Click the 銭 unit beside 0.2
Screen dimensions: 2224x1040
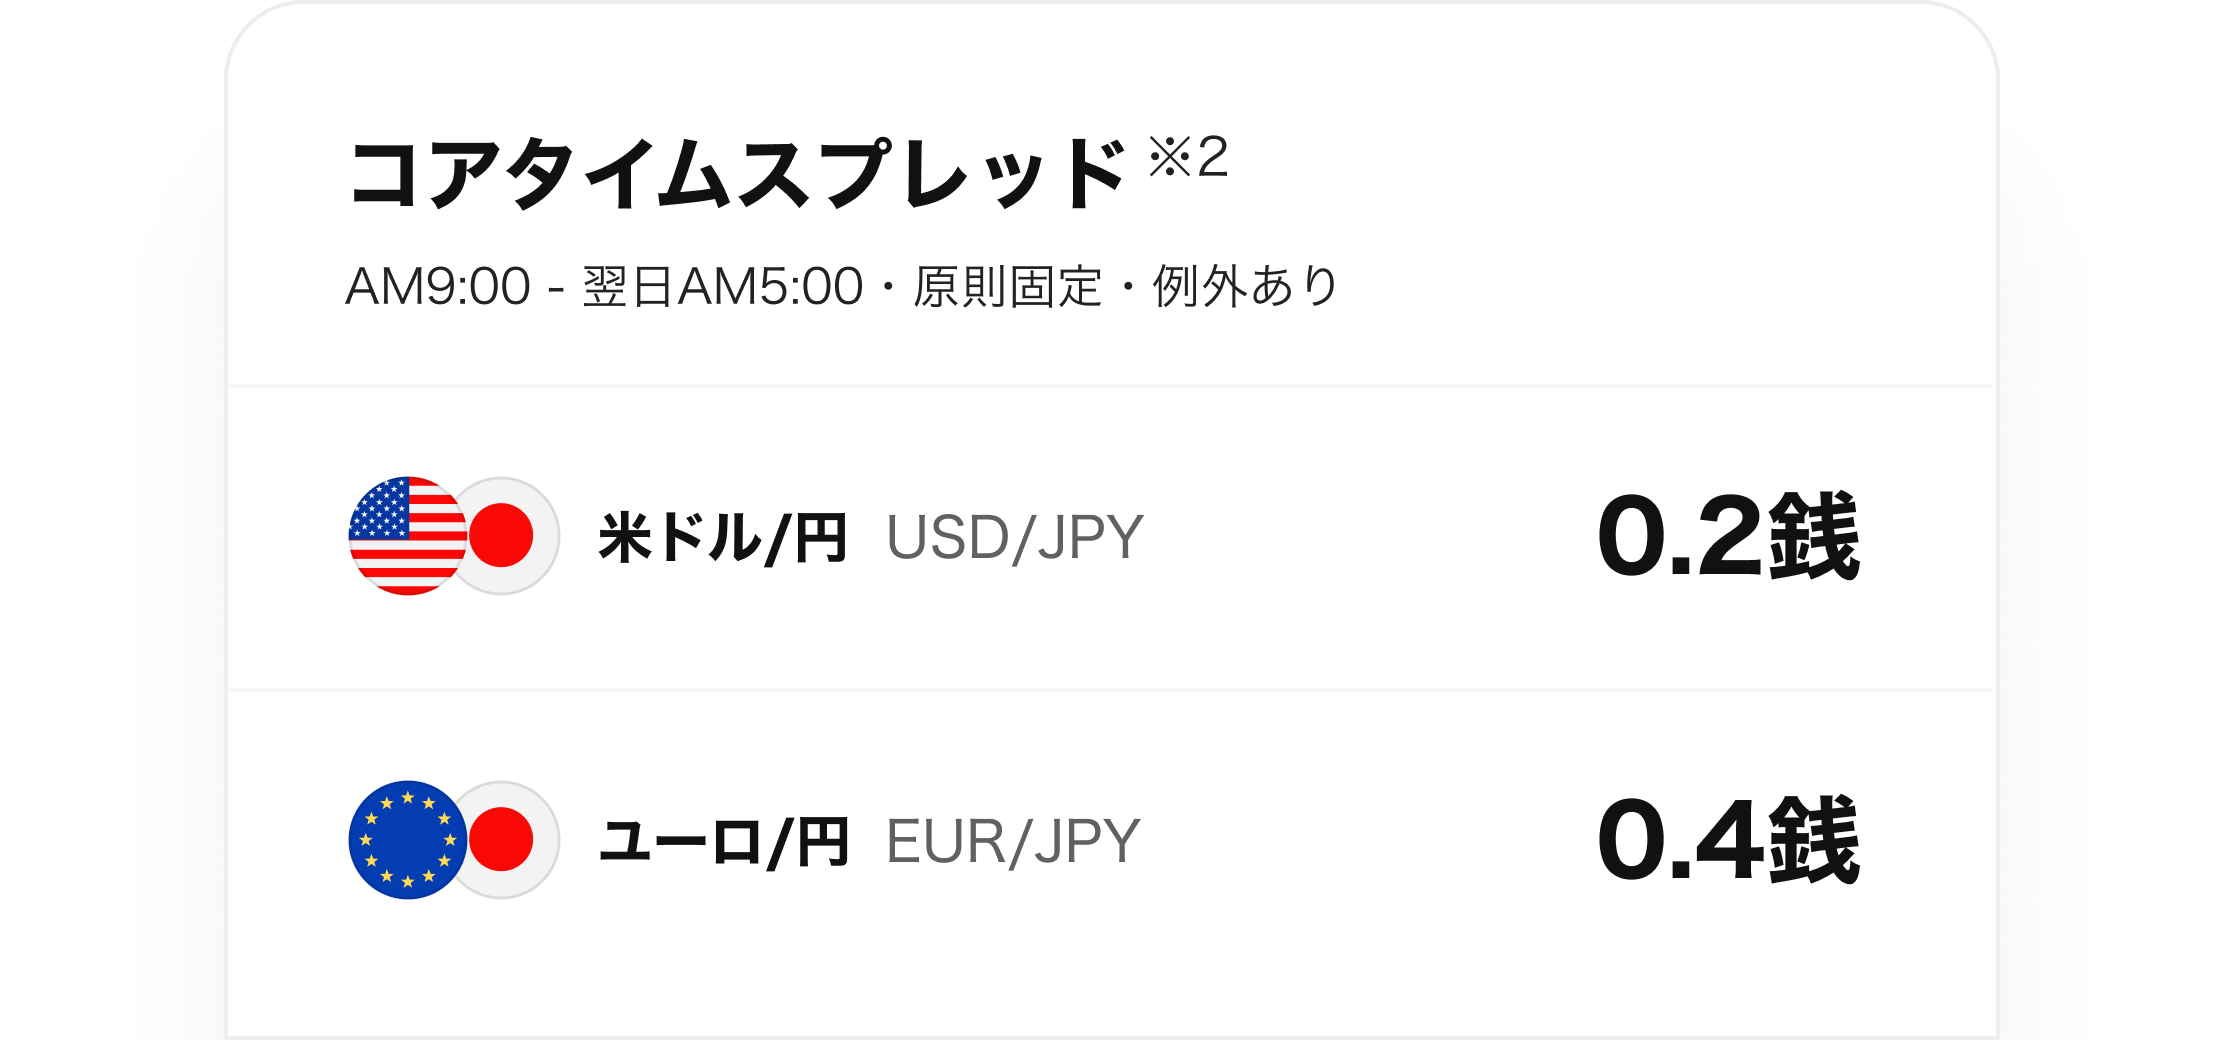[1814, 537]
